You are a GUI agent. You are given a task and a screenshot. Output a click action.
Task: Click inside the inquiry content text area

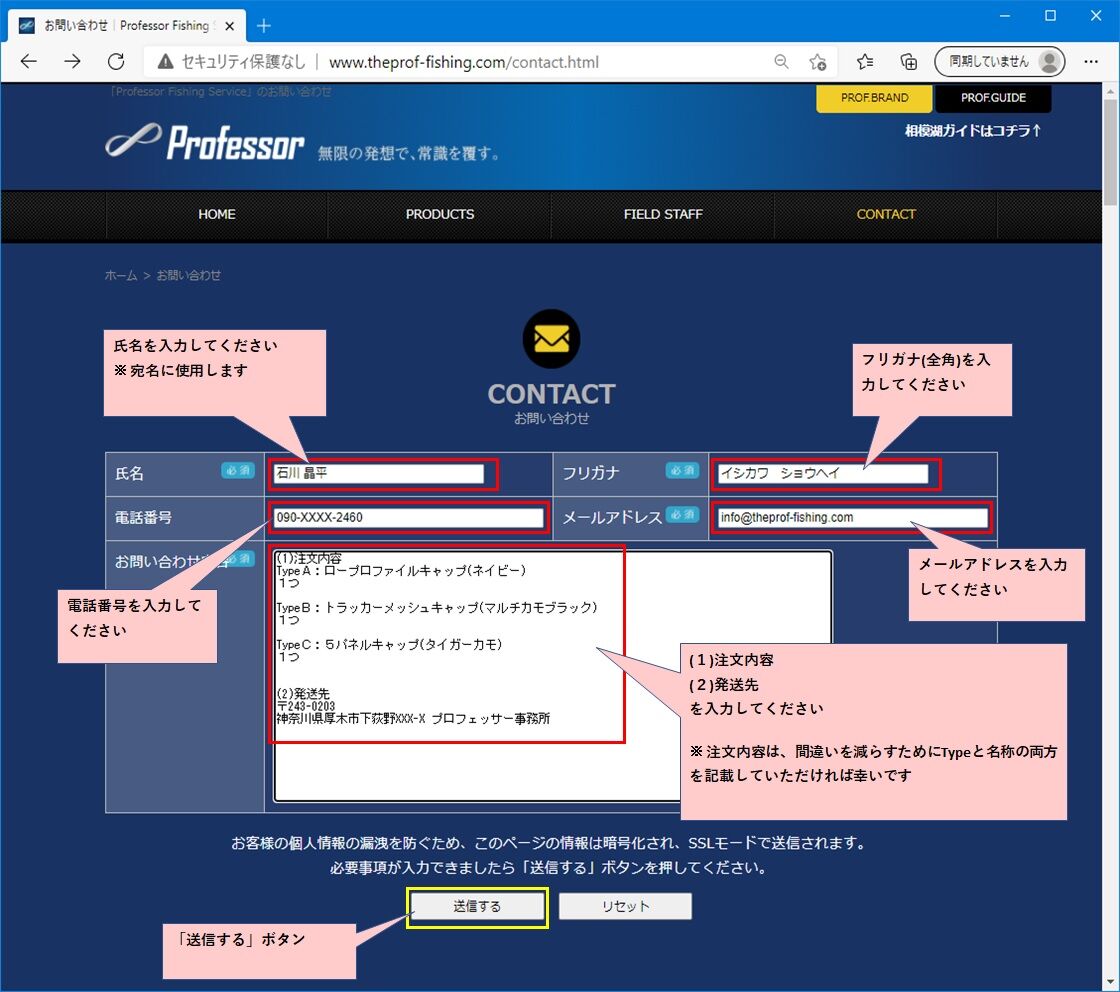(553, 676)
